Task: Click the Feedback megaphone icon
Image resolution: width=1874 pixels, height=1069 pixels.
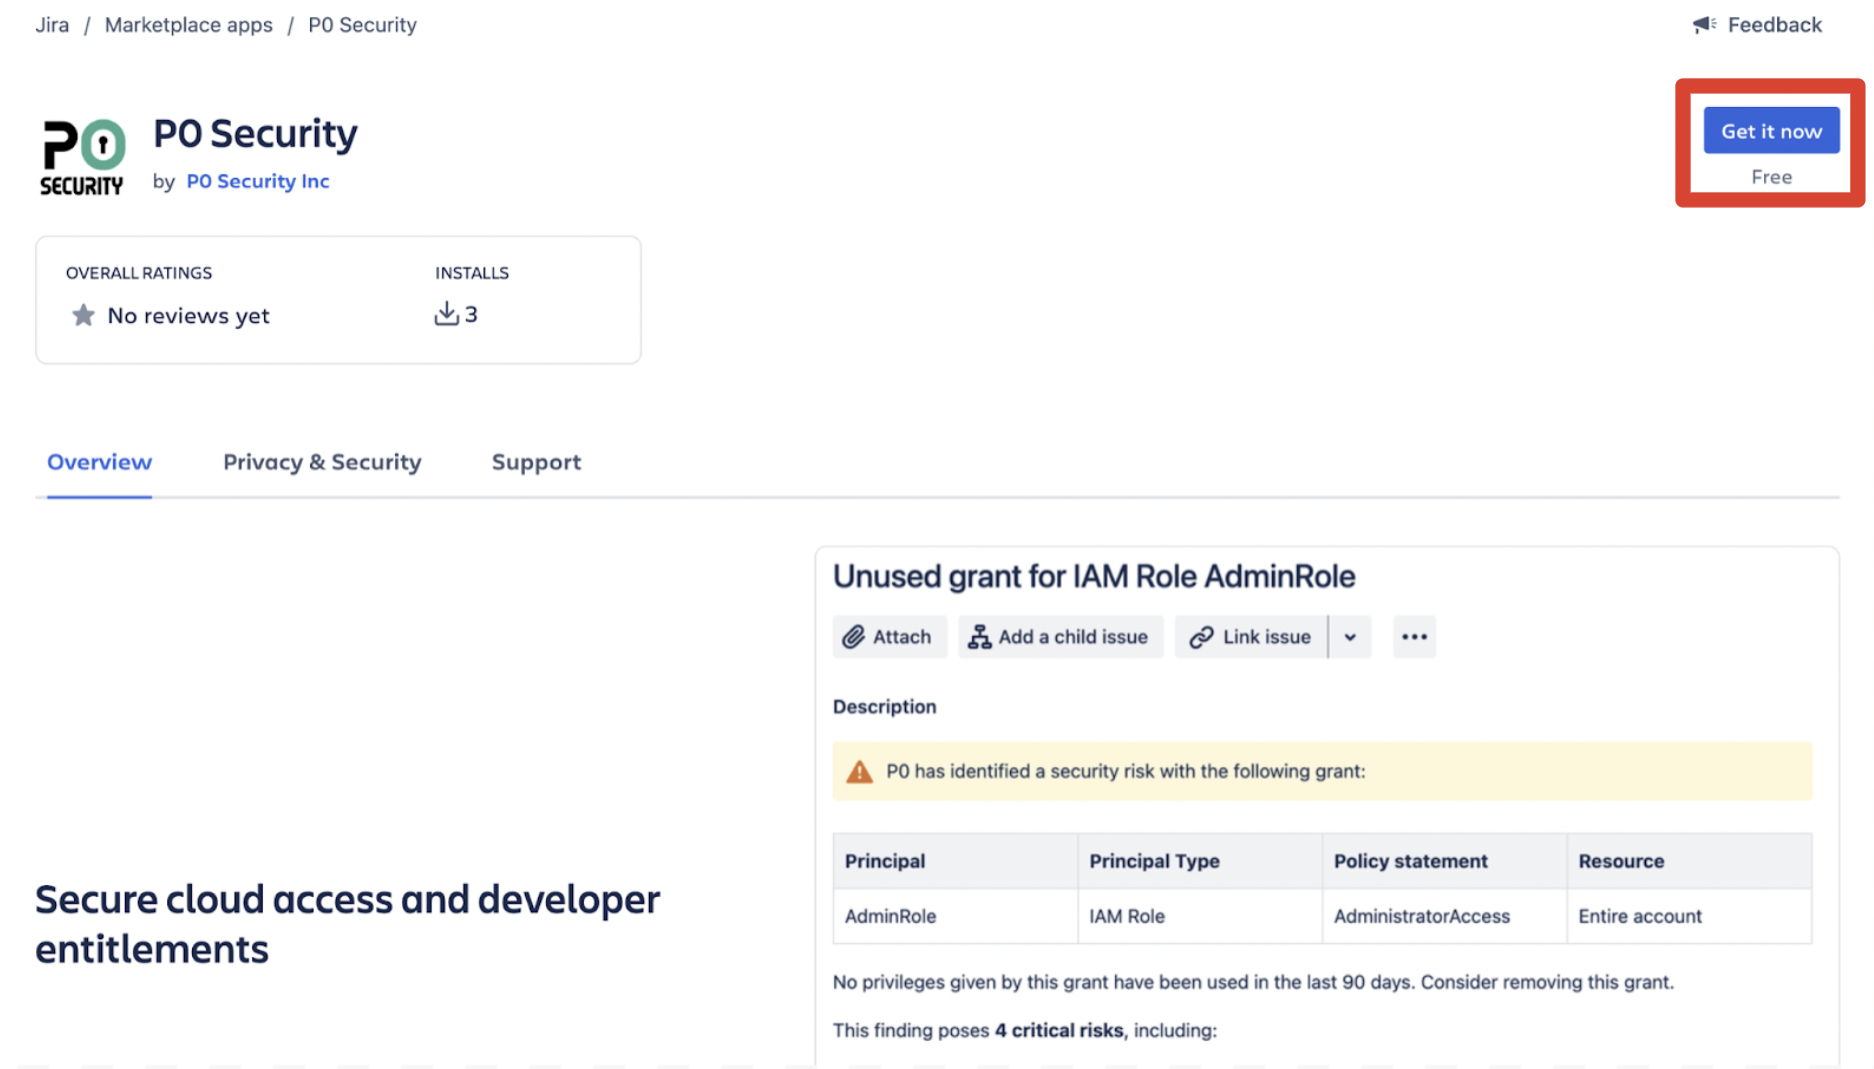Action: (x=1704, y=25)
